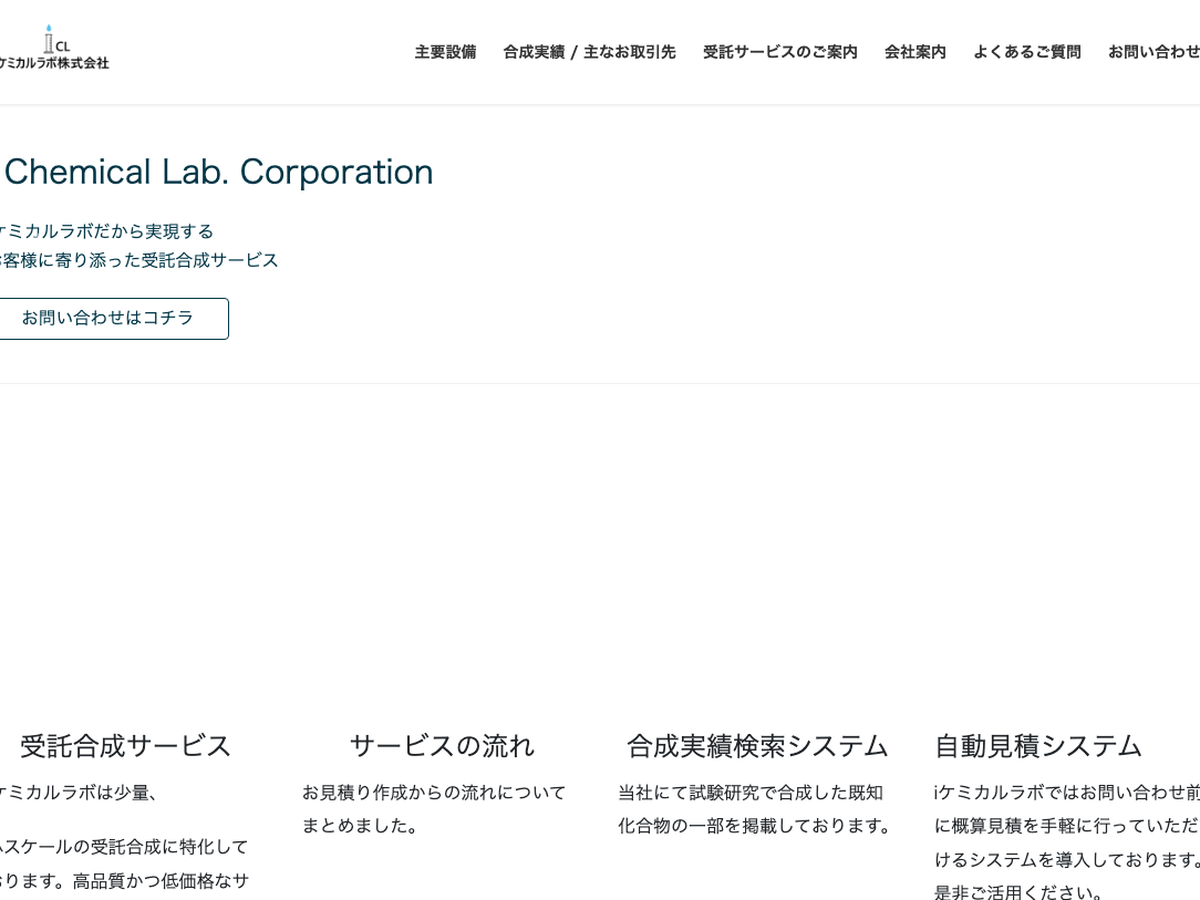Click the サービスの流れ heading
The image size is (1200, 900).
(x=442, y=746)
